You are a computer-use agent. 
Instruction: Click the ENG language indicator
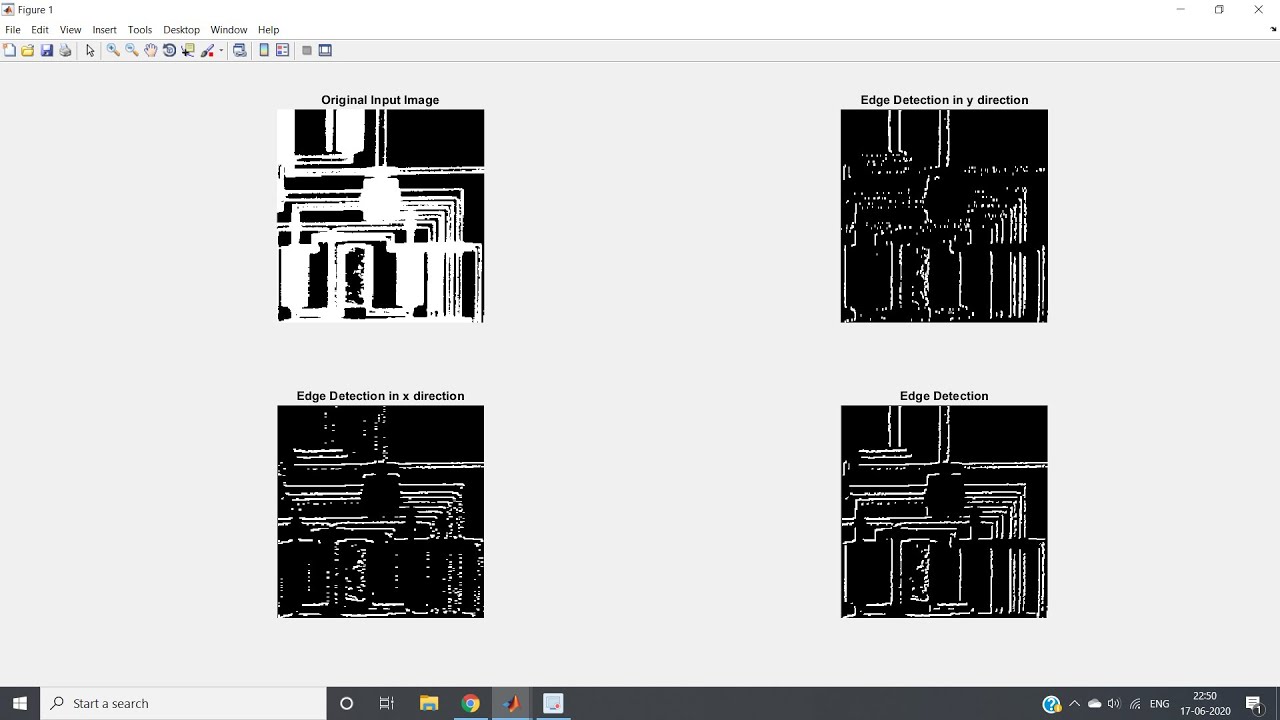(1160, 704)
